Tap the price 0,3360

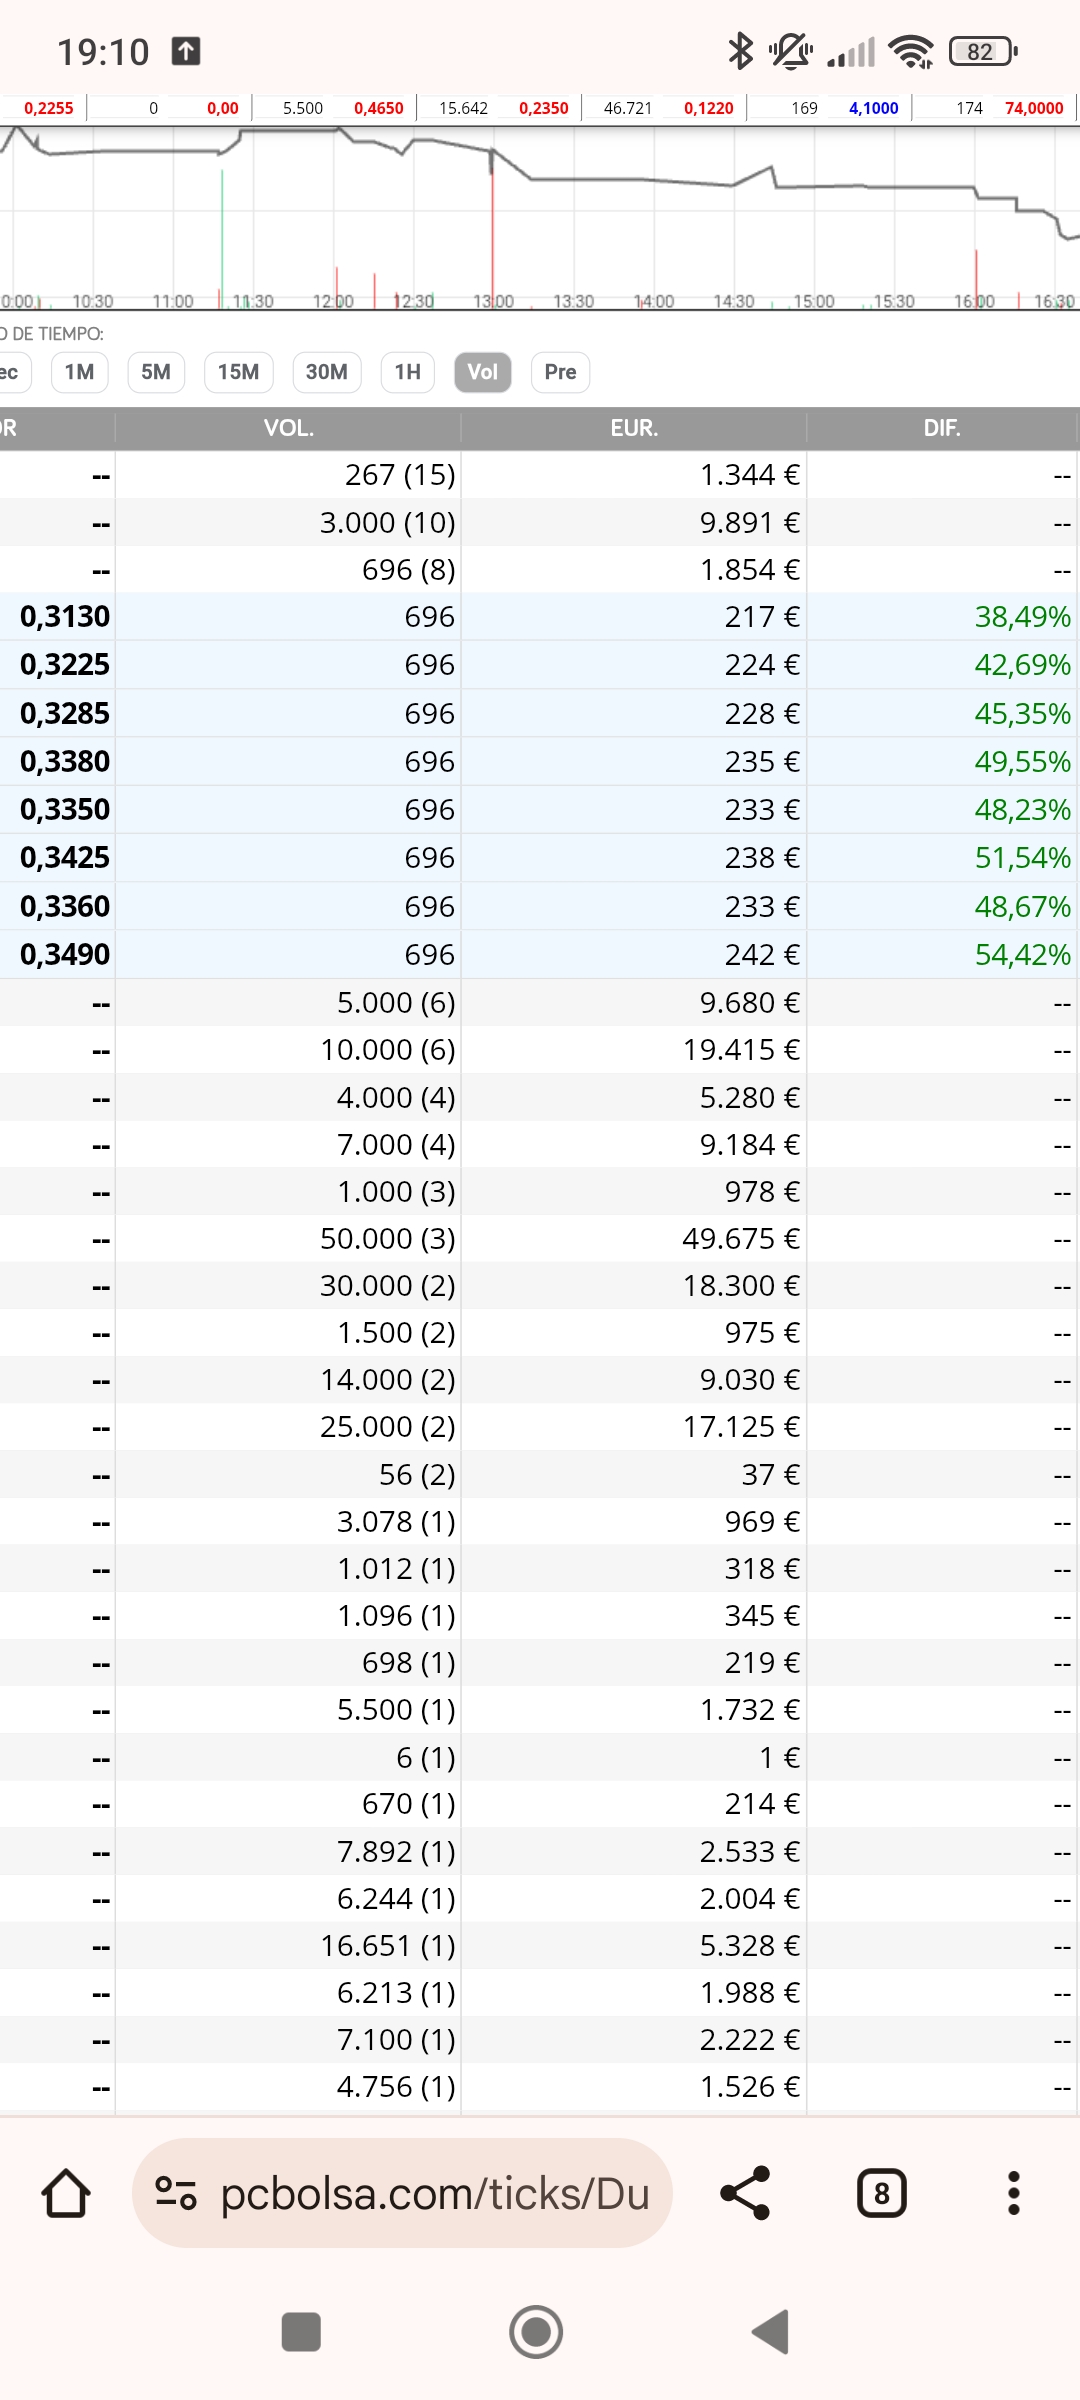65,907
